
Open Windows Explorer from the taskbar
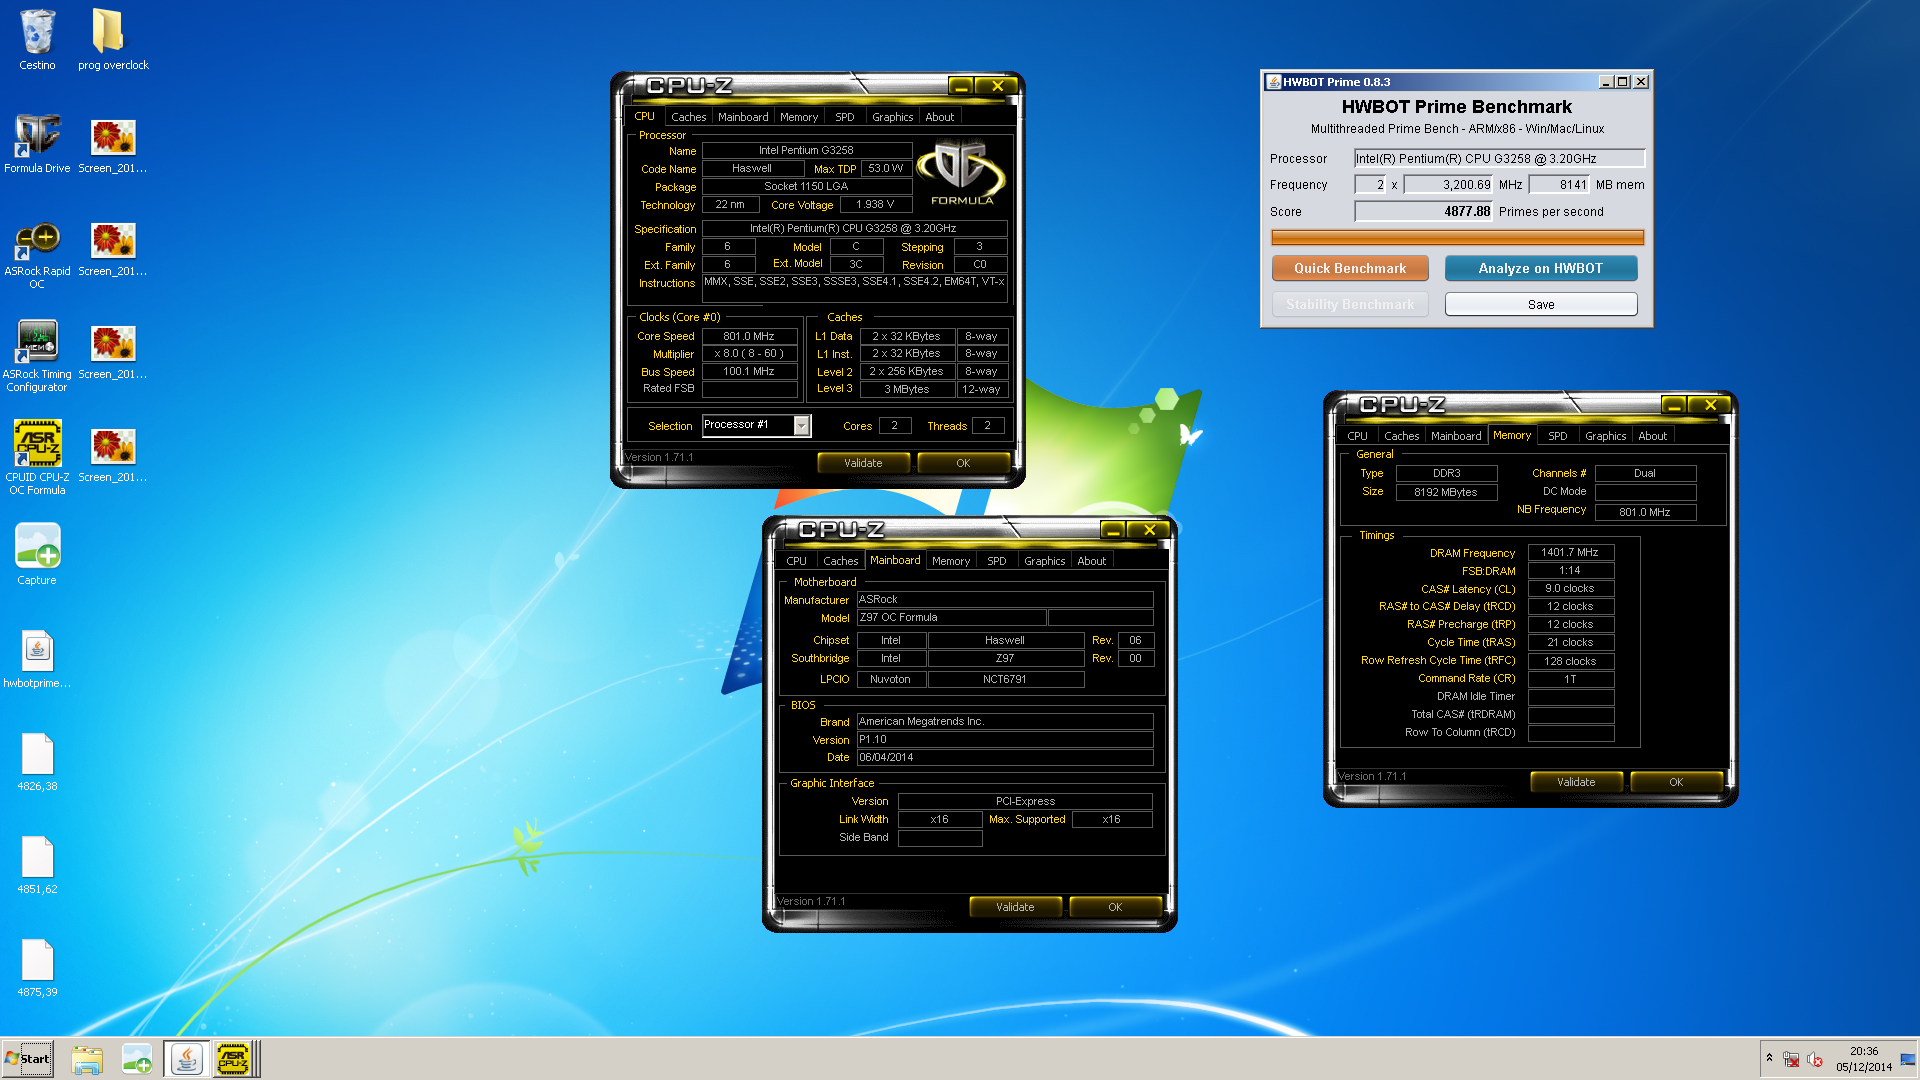click(x=87, y=1059)
